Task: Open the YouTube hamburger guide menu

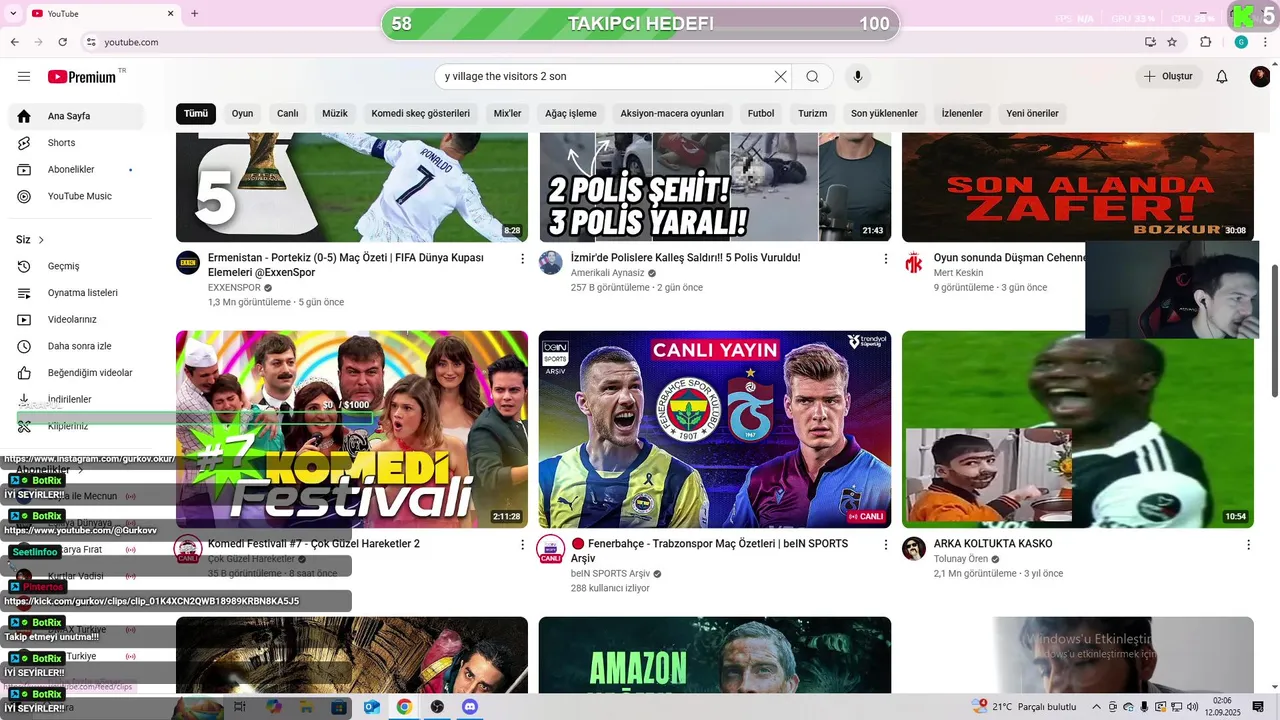Action: click(x=24, y=77)
